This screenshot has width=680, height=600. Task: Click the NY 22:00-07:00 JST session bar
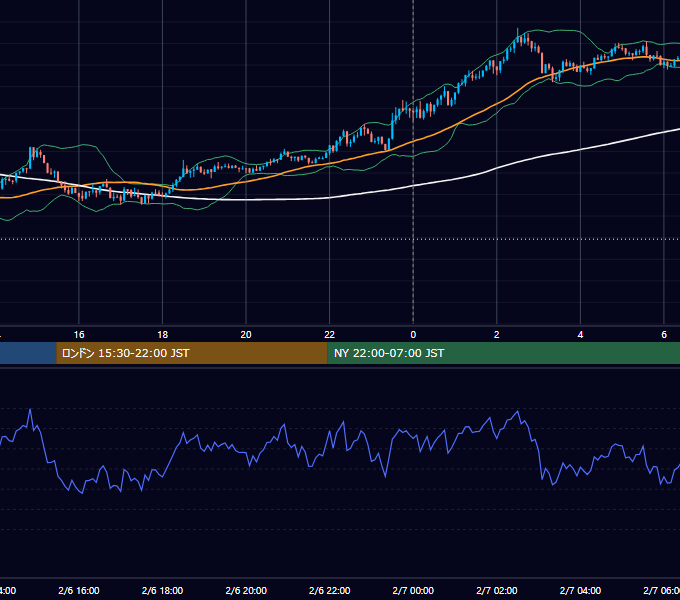[503, 353]
